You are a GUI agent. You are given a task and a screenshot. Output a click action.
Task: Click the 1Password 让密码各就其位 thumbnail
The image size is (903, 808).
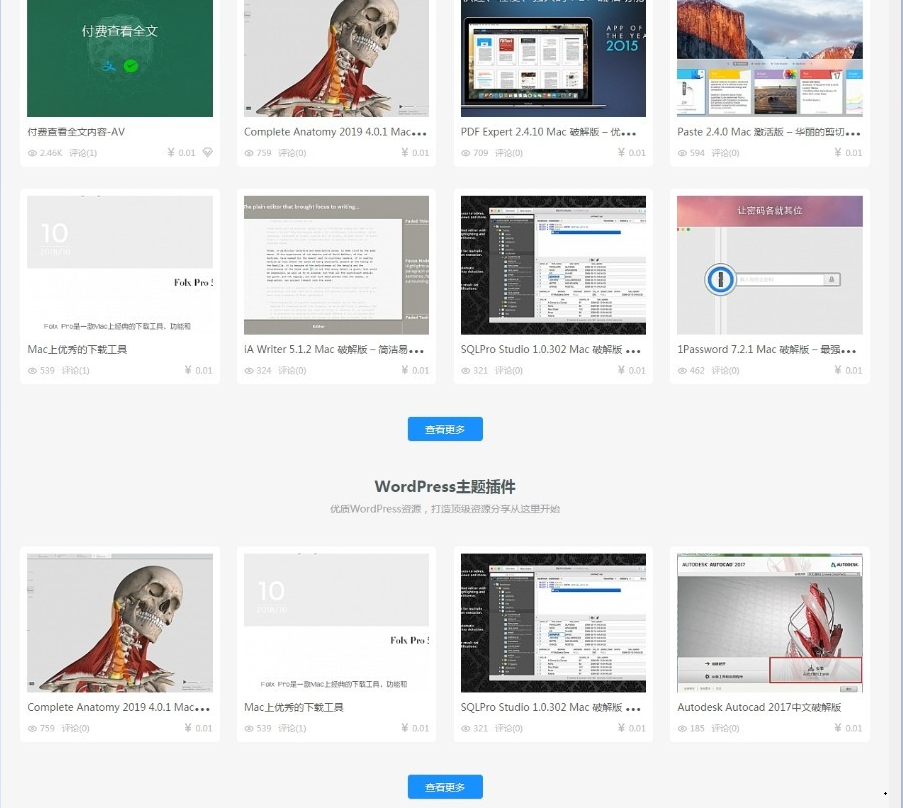770,265
